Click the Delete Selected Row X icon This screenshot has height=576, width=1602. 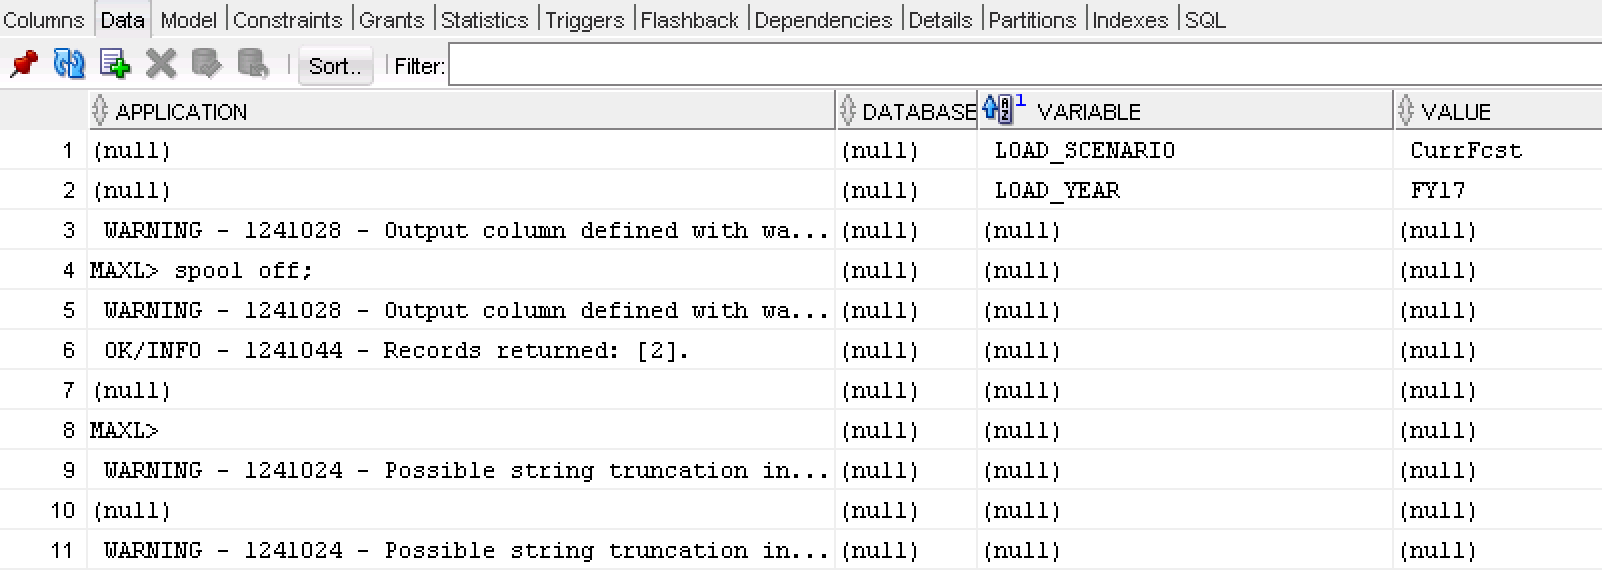160,65
